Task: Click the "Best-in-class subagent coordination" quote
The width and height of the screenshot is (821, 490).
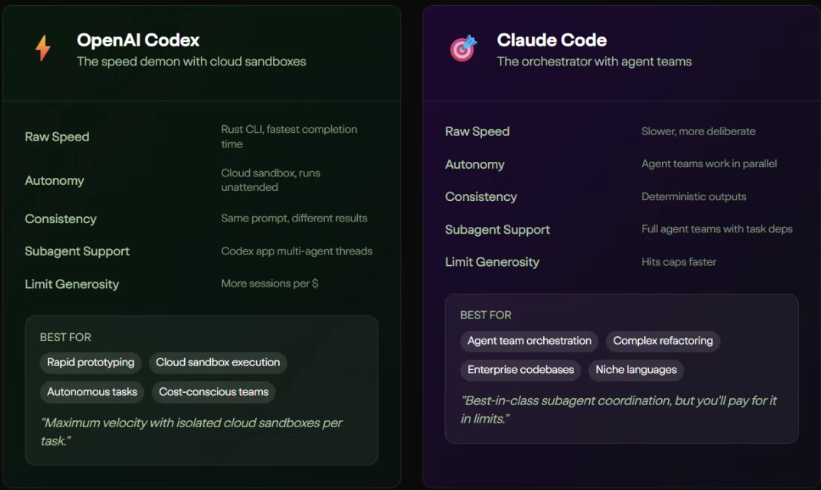Action: [x=618, y=409]
